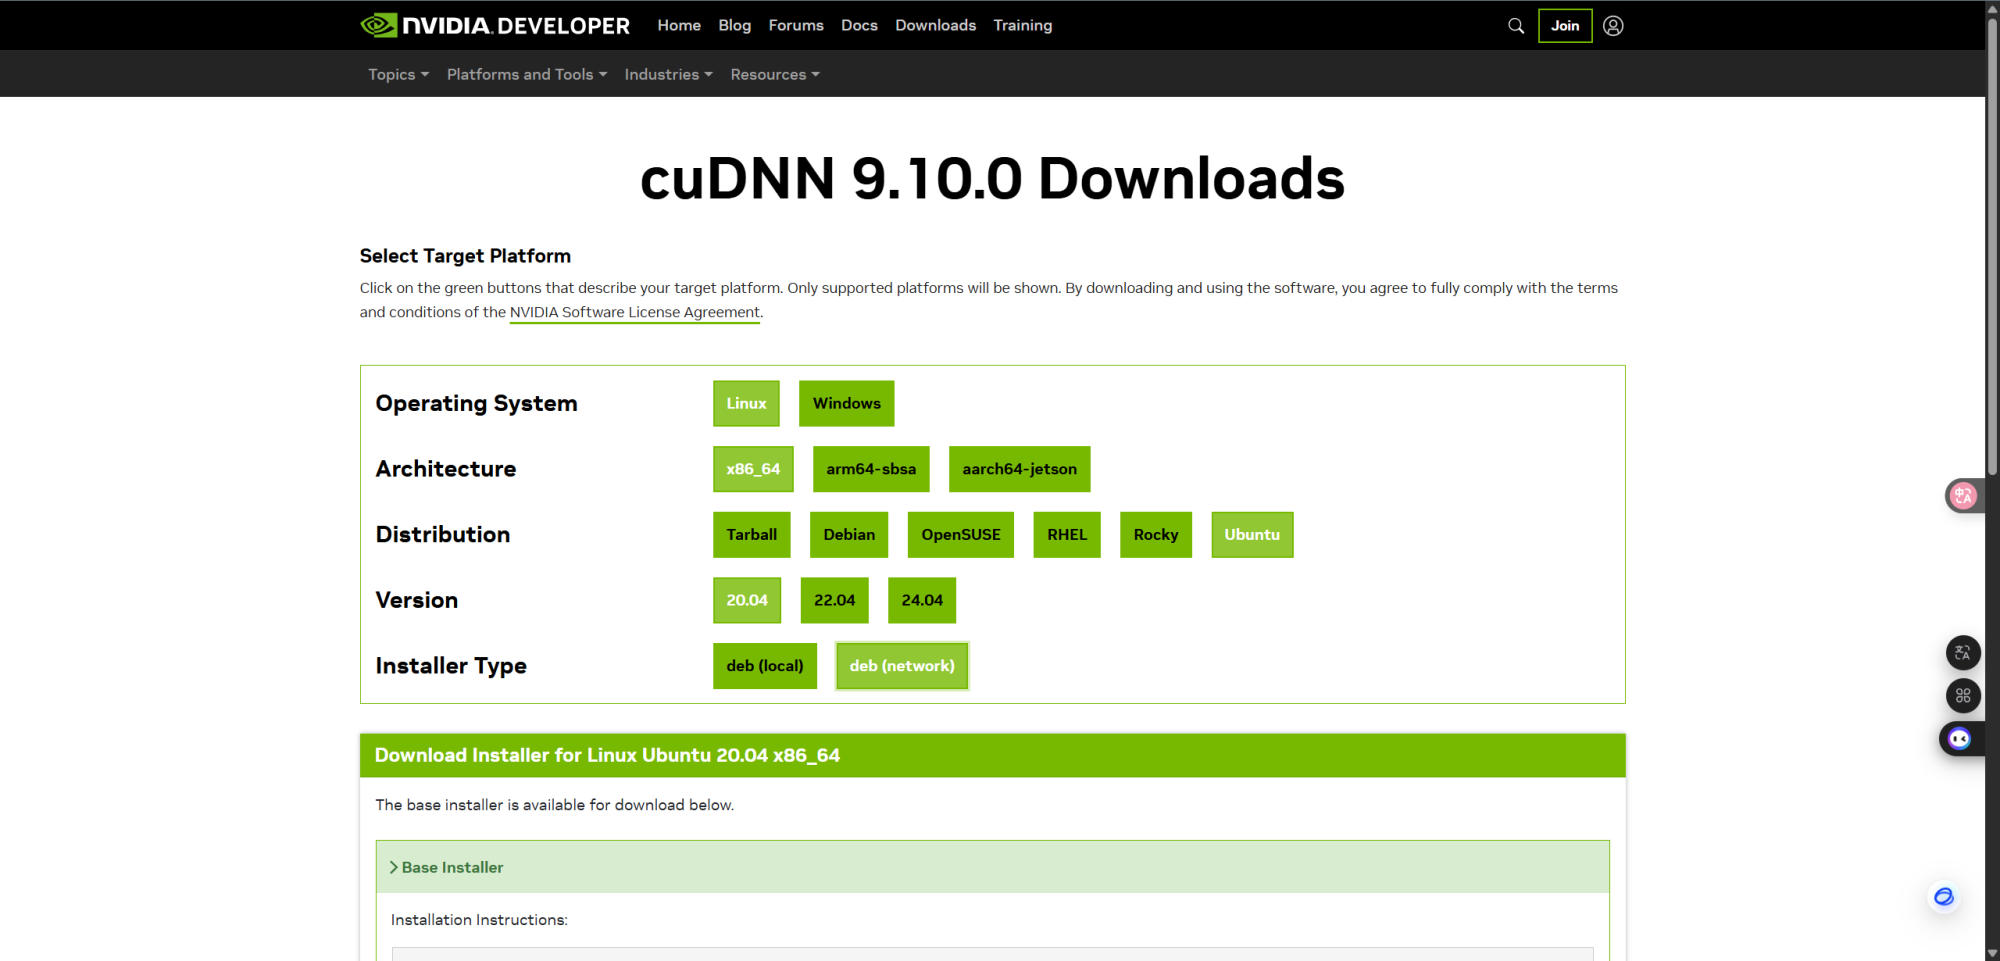Select OpenSUSE distribution

point(961,535)
